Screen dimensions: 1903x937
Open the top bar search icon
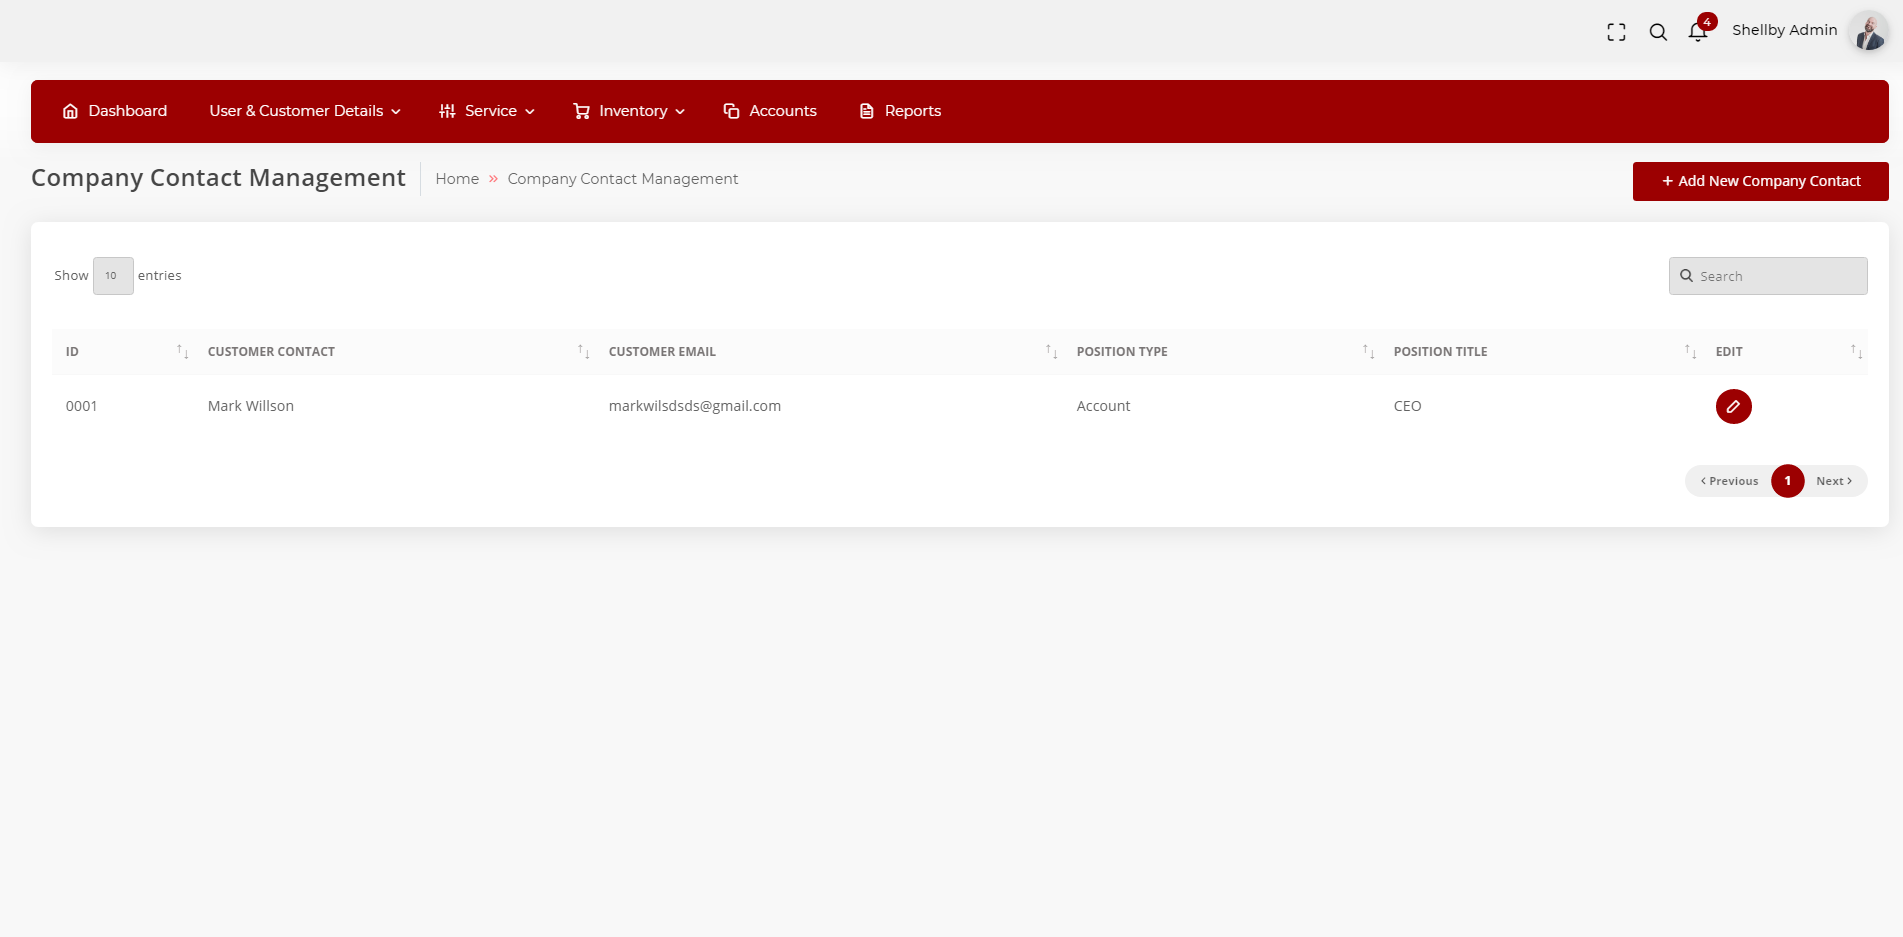coord(1658,32)
